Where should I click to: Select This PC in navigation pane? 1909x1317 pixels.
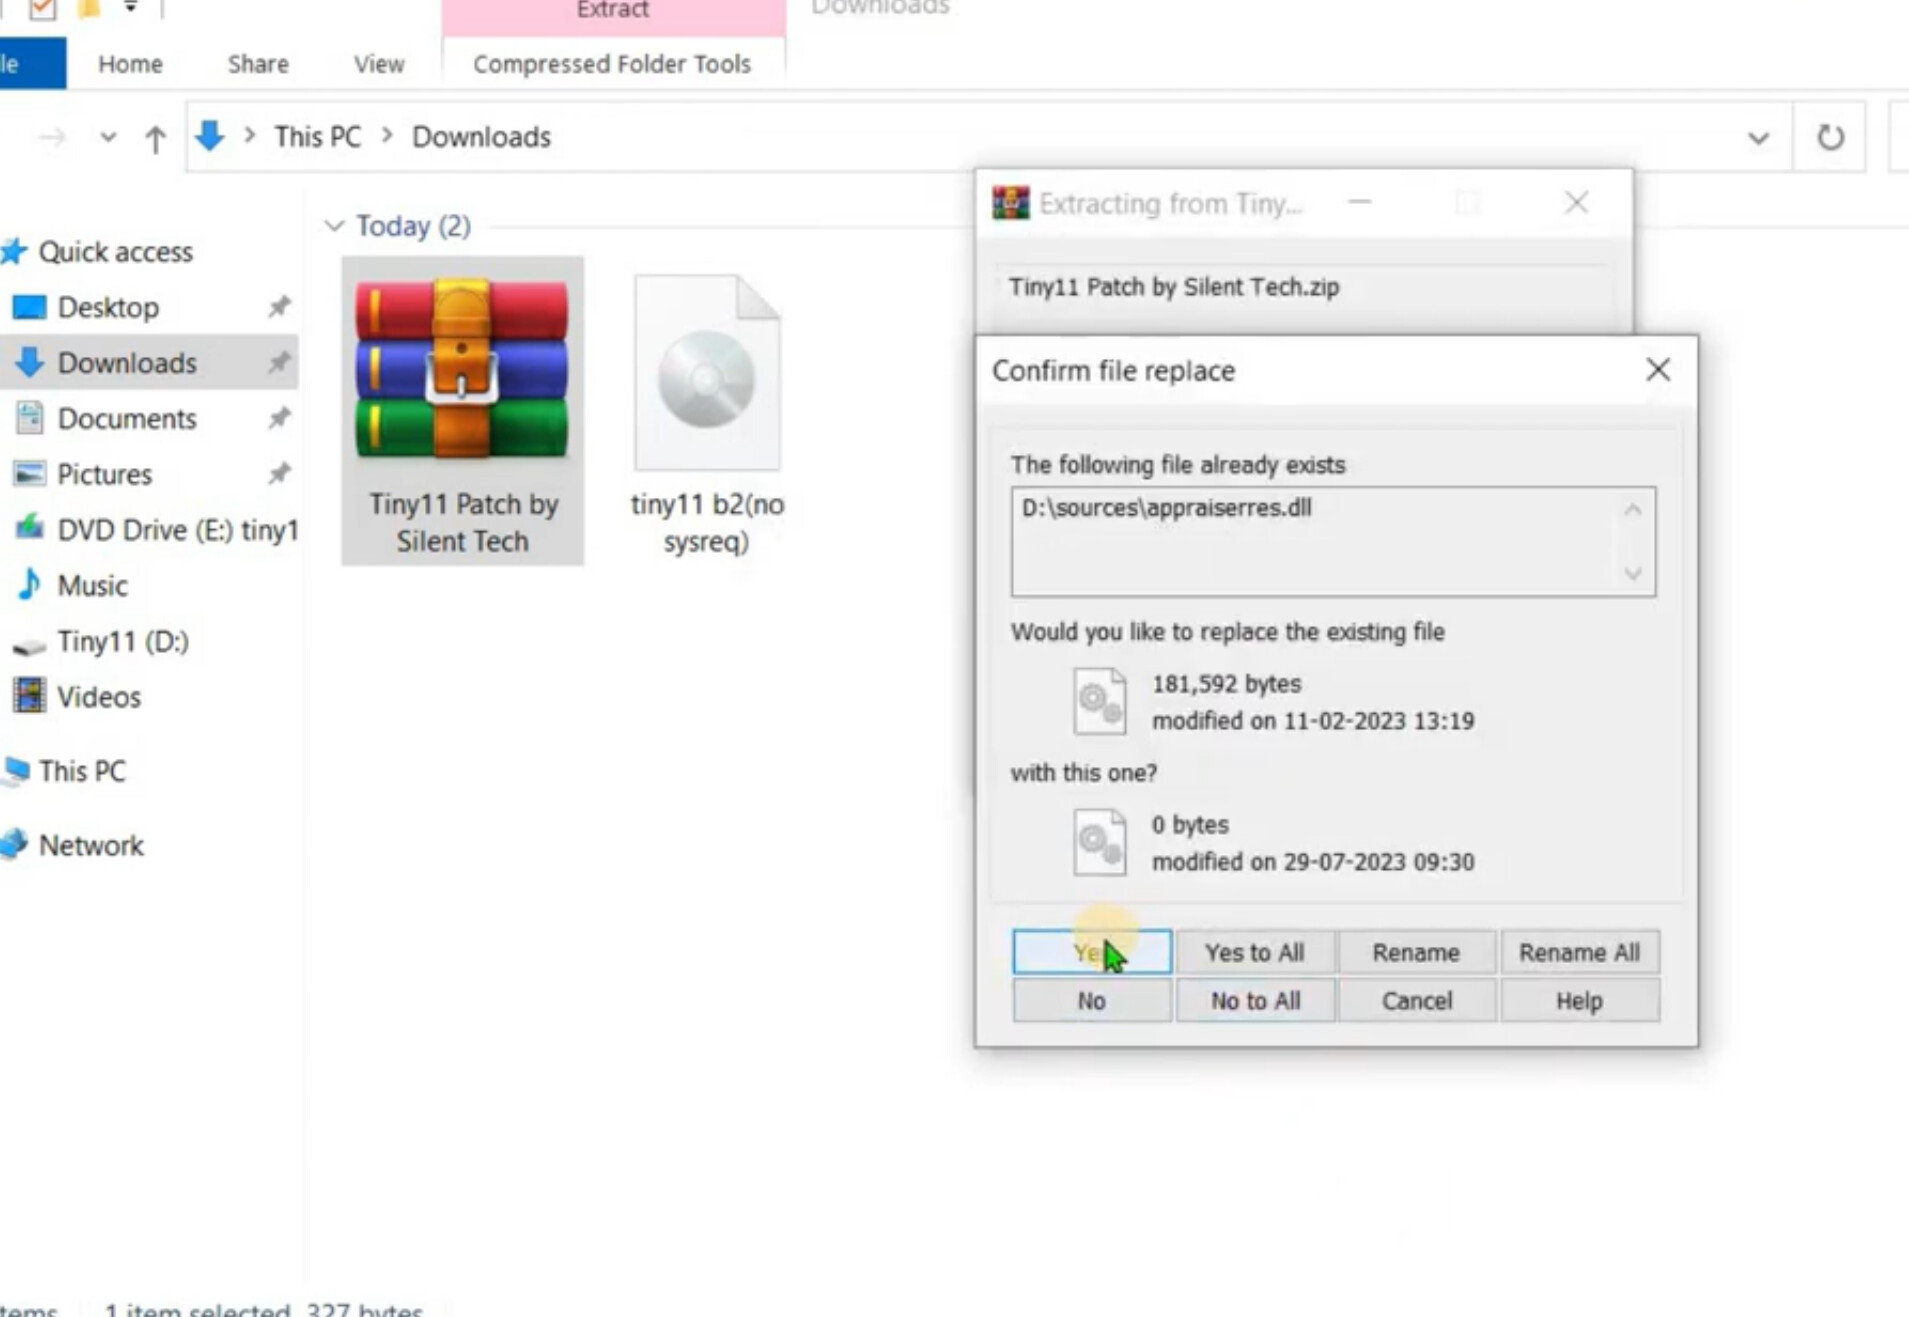(82, 771)
